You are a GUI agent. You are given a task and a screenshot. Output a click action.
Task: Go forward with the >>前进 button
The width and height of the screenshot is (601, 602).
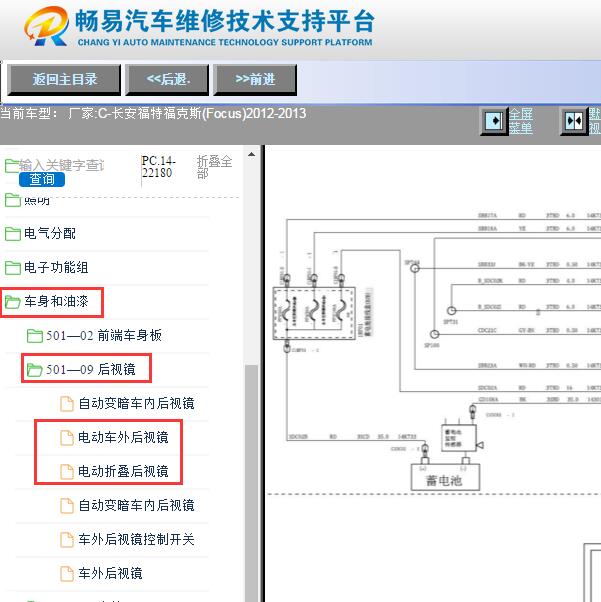(255, 80)
